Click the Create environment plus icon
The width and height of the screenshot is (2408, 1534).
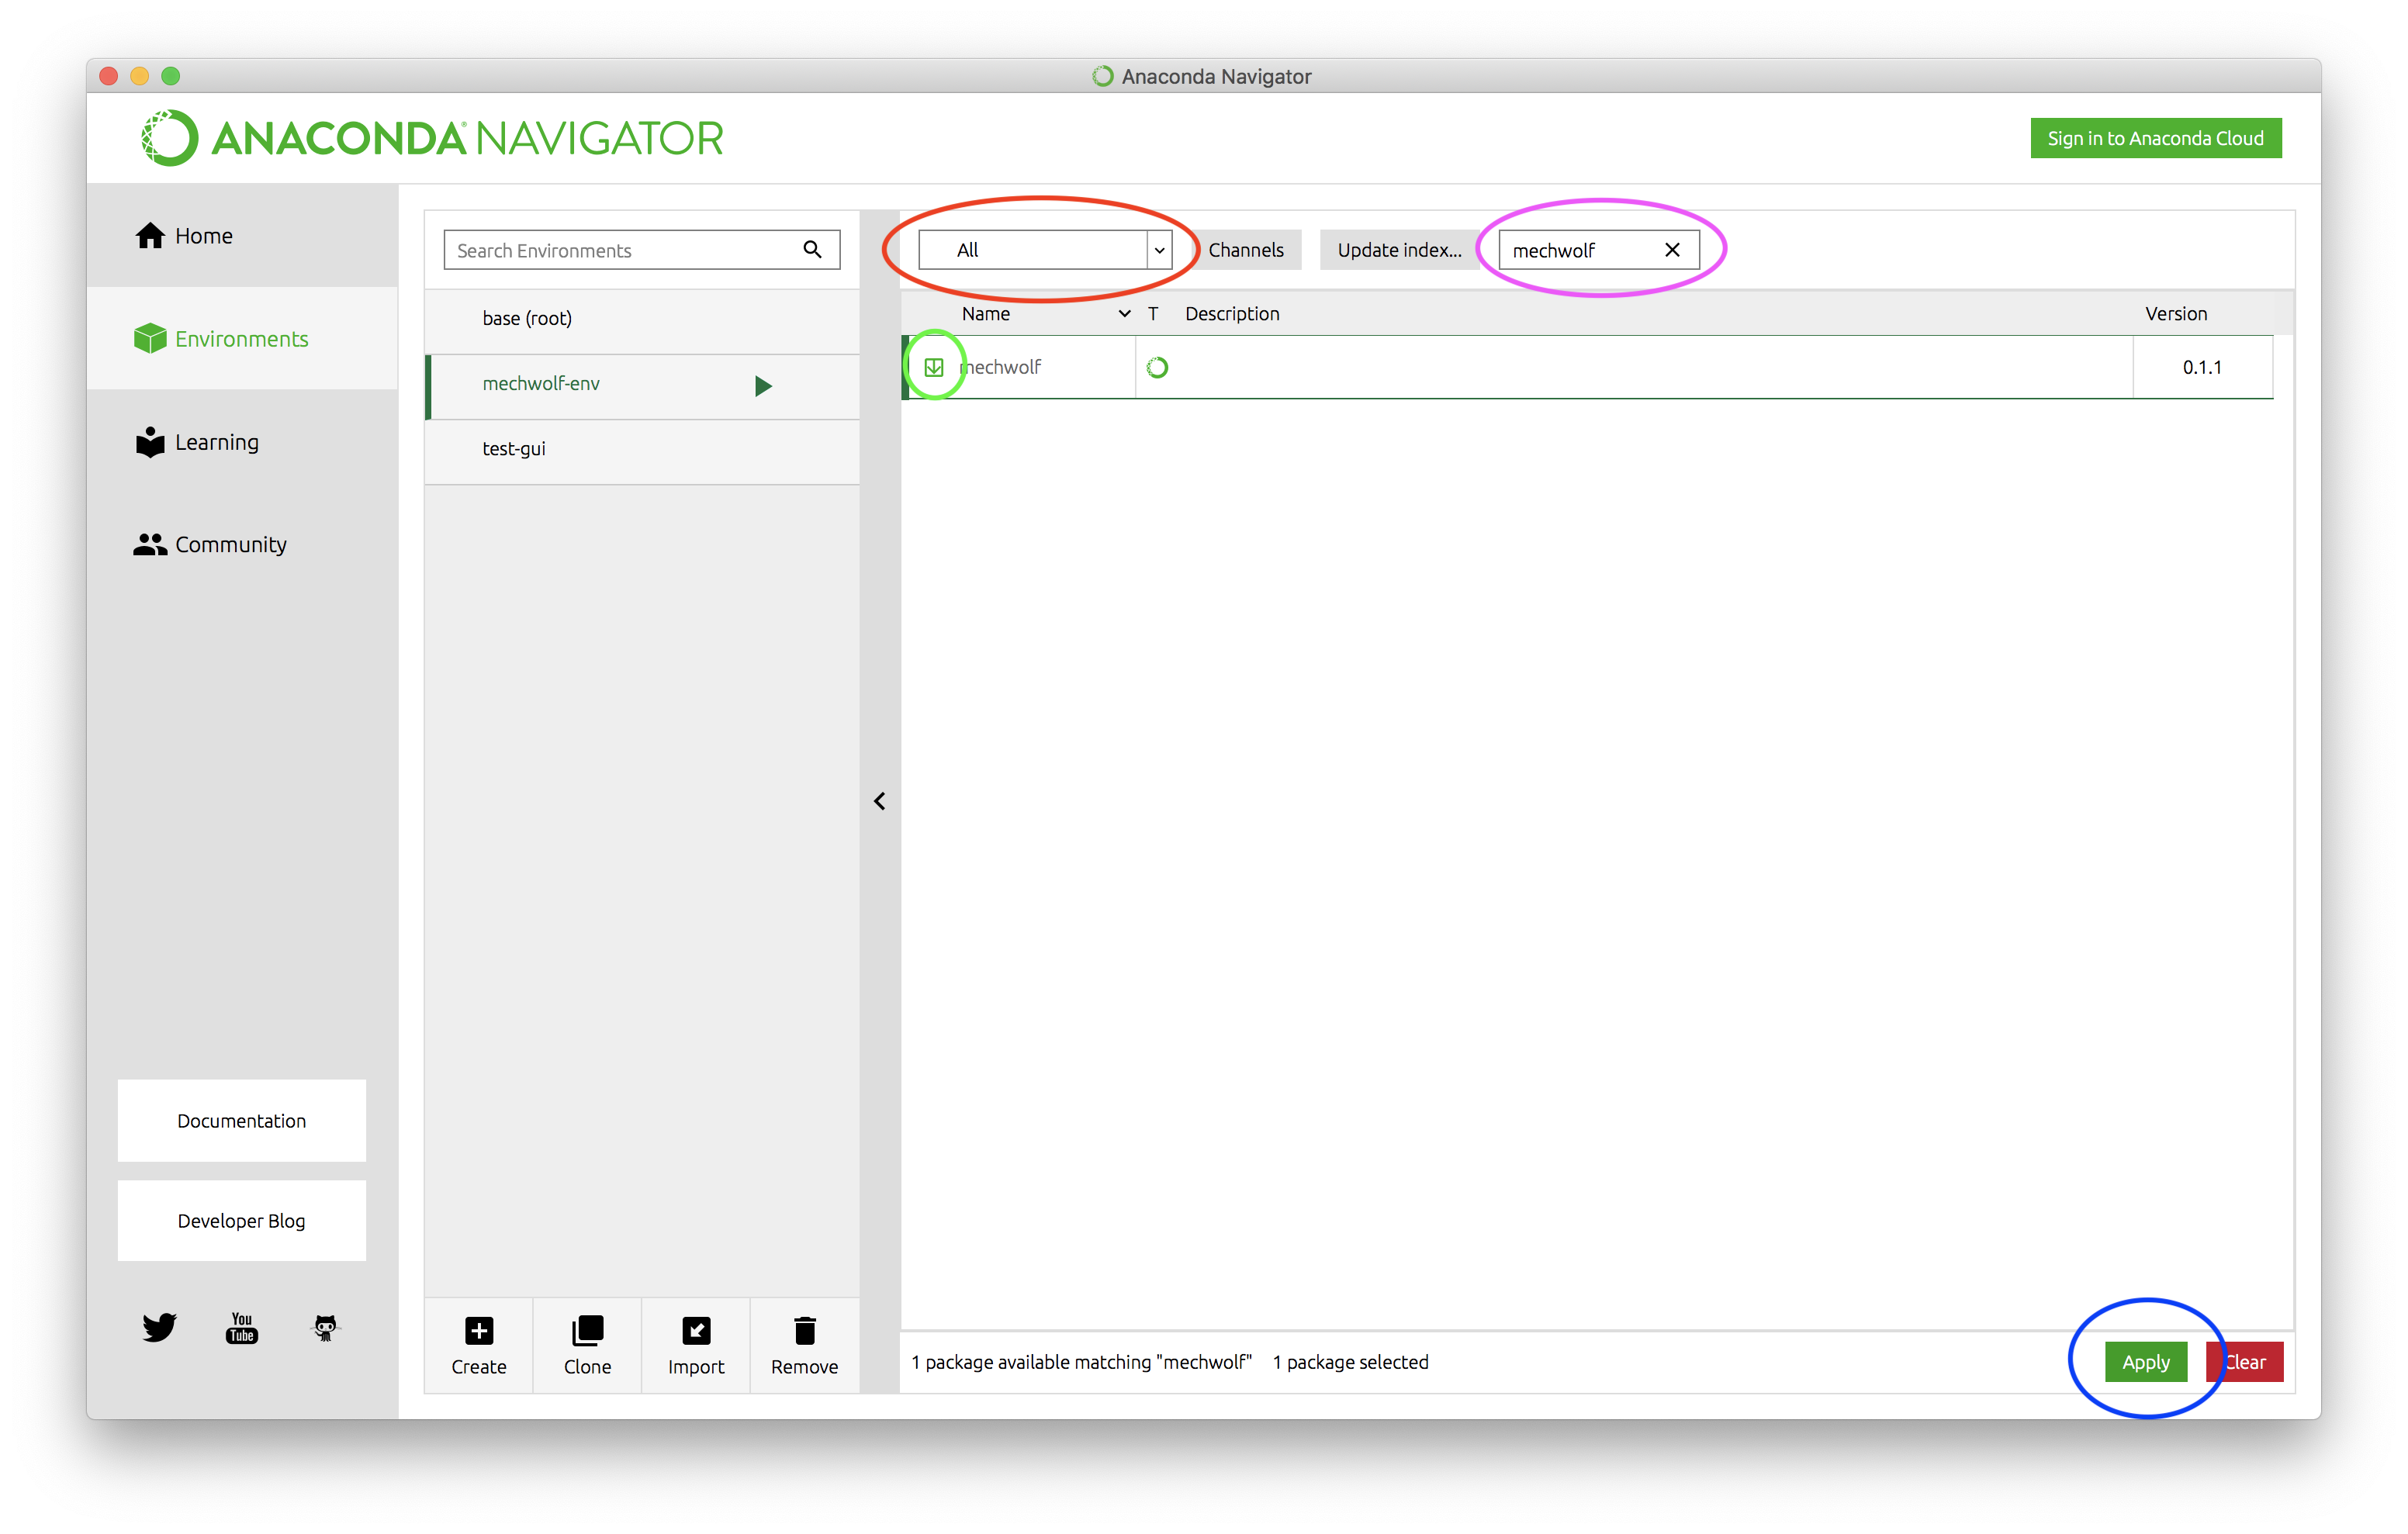(479, 1330)
